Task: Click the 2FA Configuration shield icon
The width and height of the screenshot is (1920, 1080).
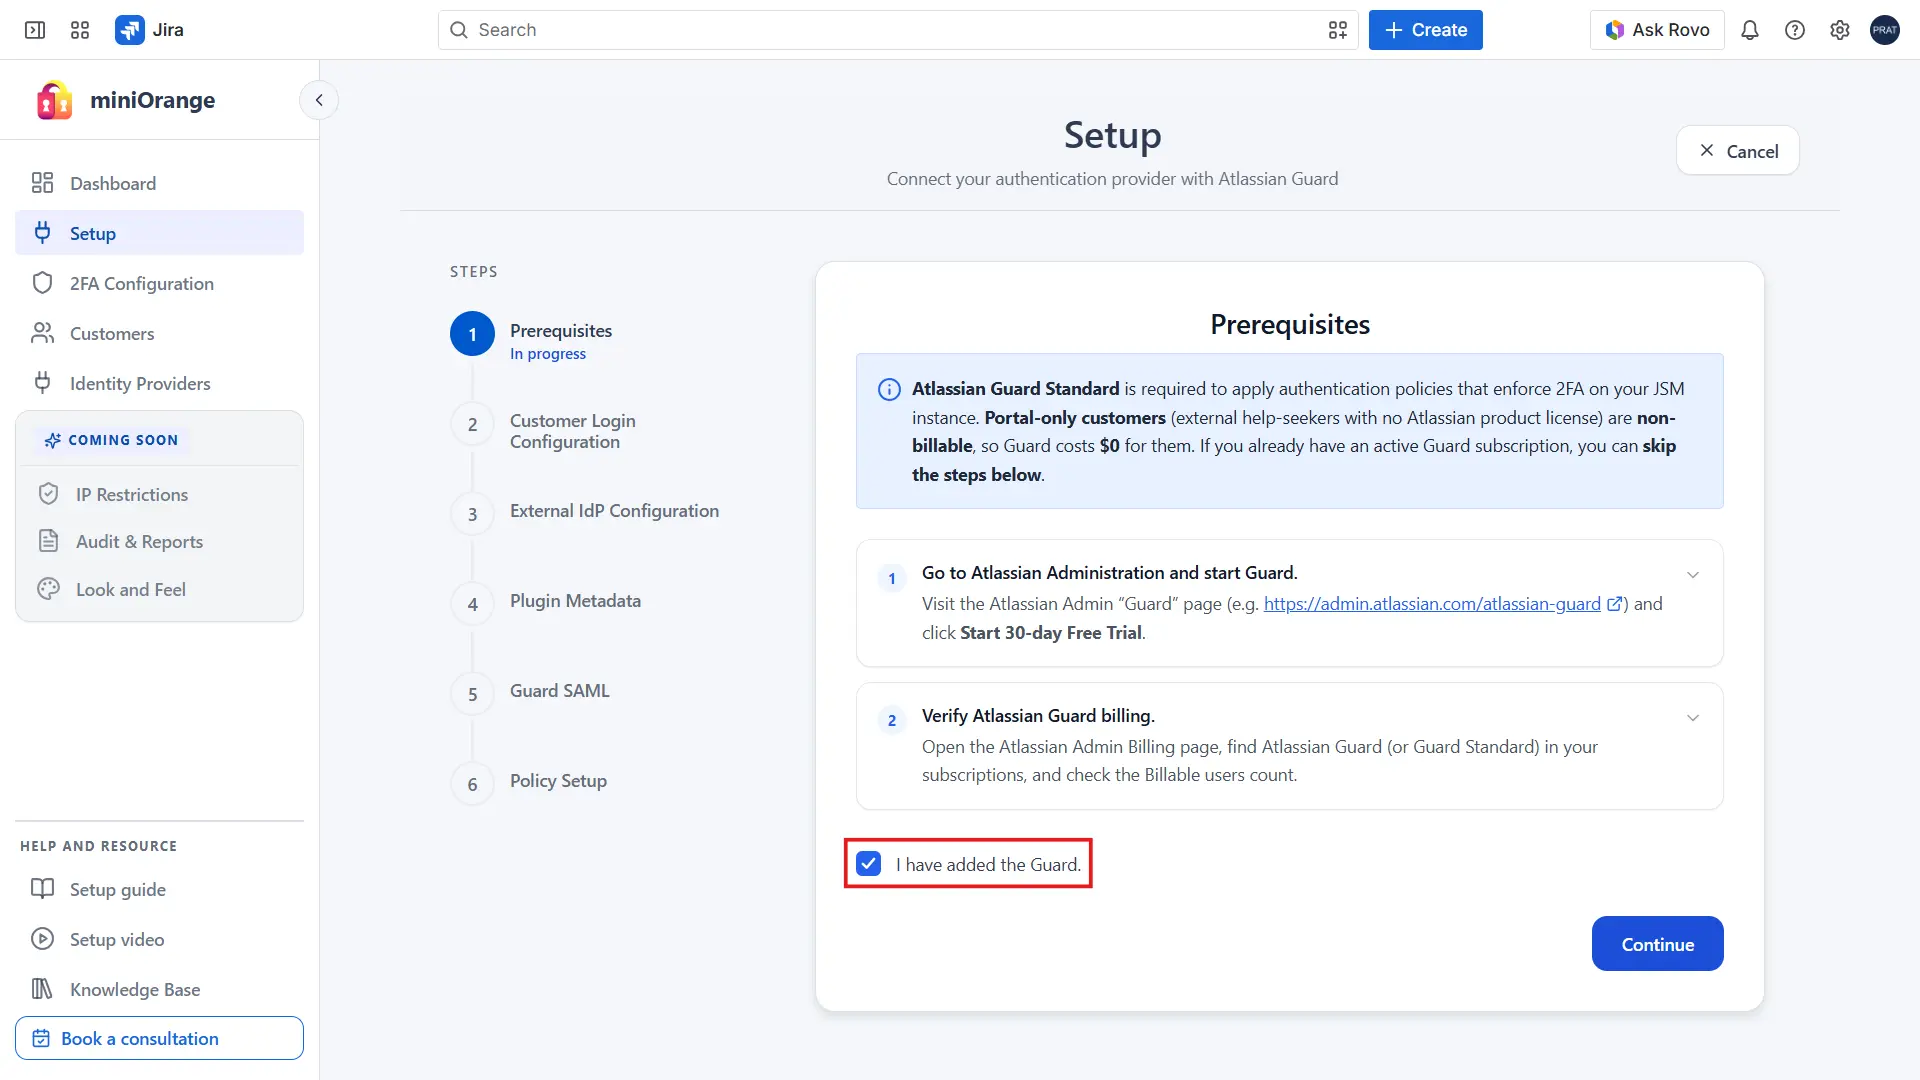Action: [x=42, y=283]
